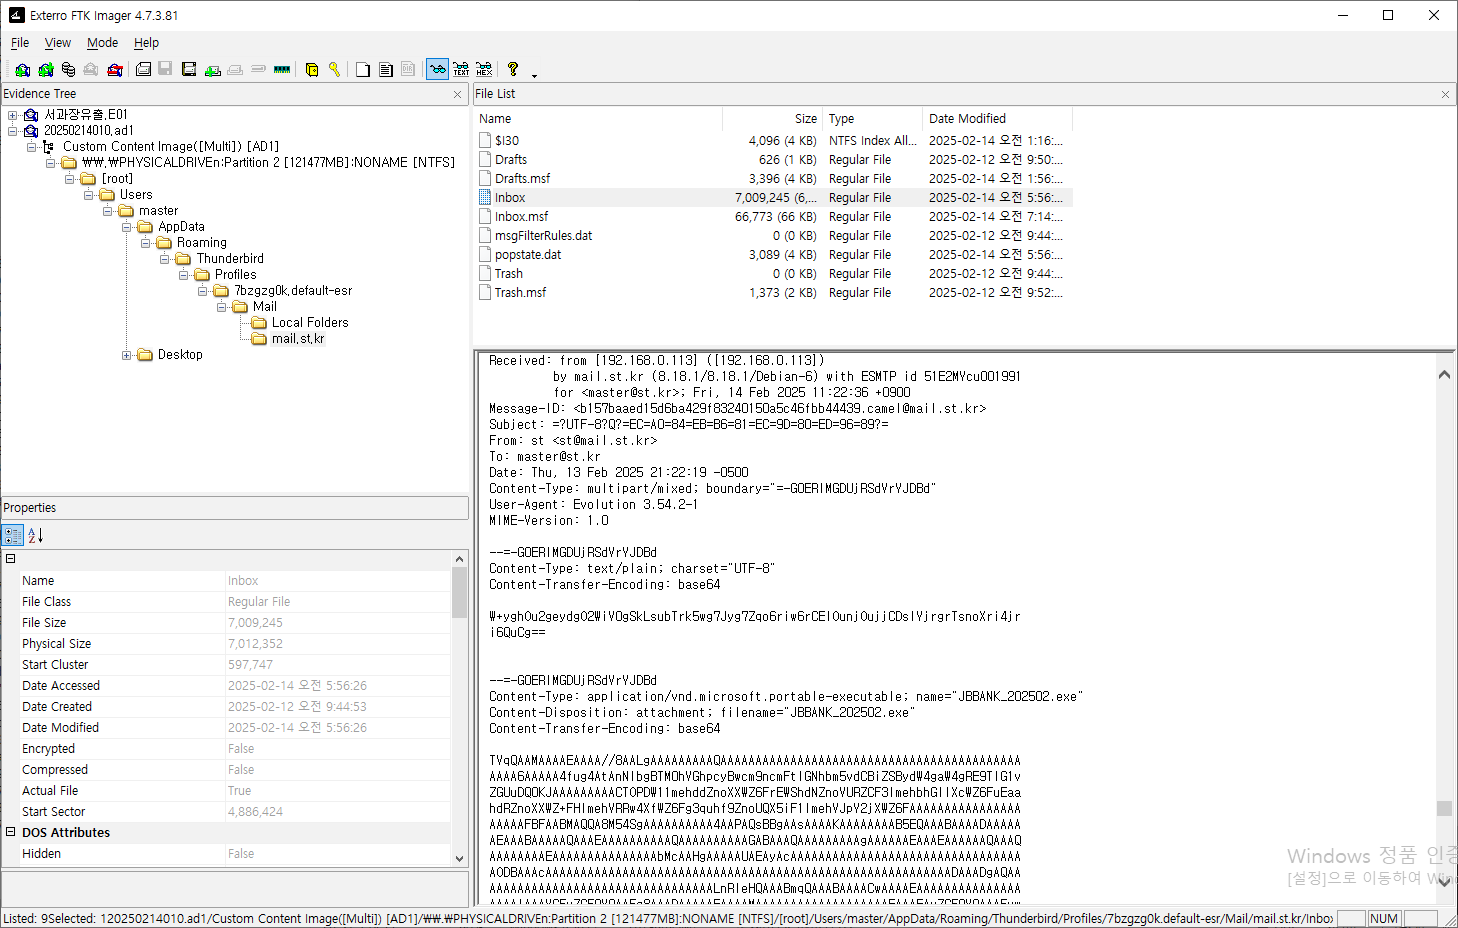The height and width of the screenshot is (928, 1458).
Task: Click the 서과장유출.E01 evidence image icon
Action: click(x=31, y=115)
